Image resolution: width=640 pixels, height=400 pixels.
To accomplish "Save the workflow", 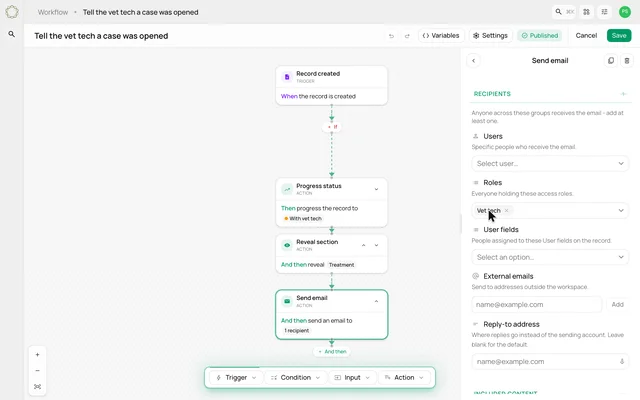I will tap(619, 36).
